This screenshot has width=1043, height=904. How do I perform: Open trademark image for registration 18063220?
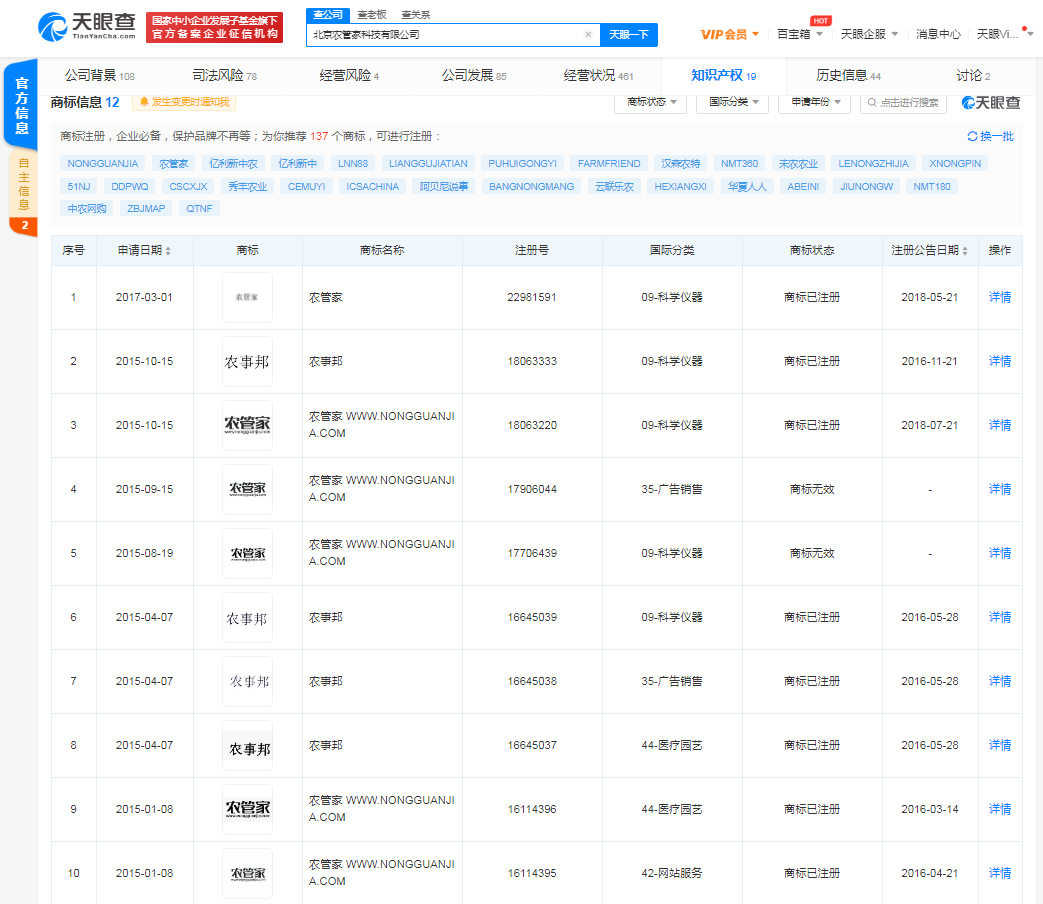247,425
